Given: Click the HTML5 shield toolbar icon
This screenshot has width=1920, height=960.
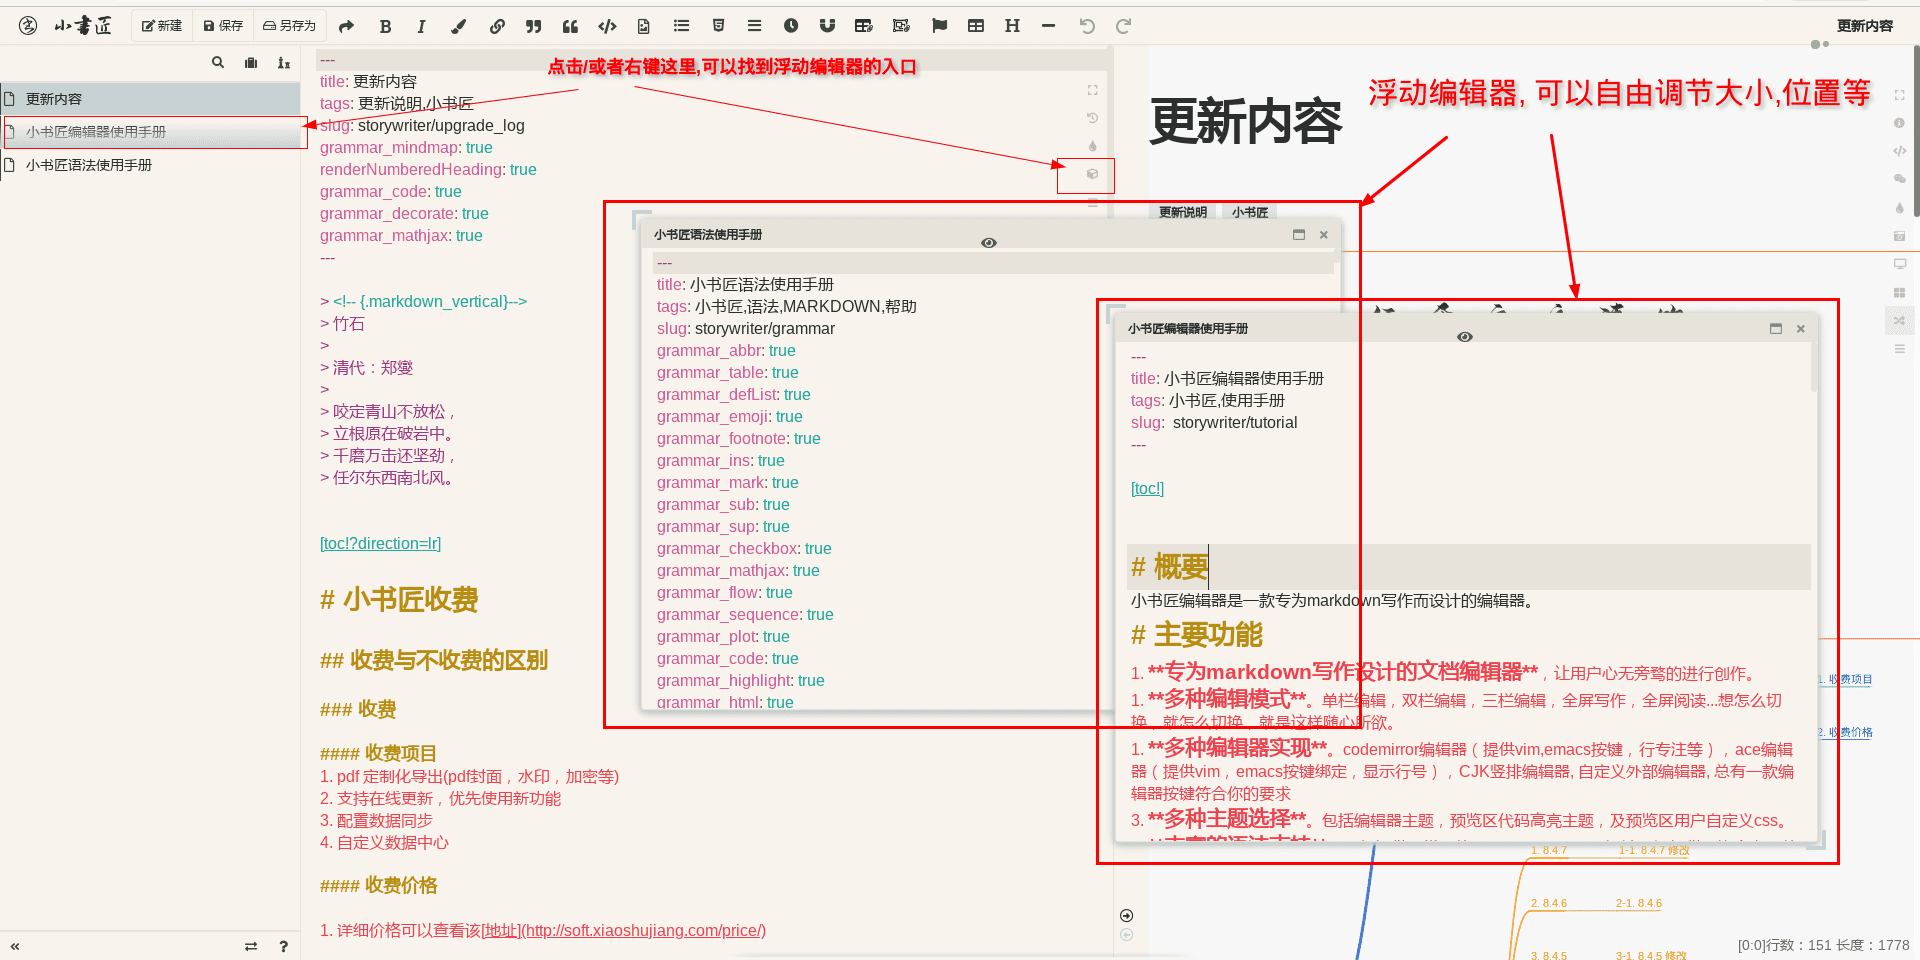Looking at the screenshot, I should (718, 26).
